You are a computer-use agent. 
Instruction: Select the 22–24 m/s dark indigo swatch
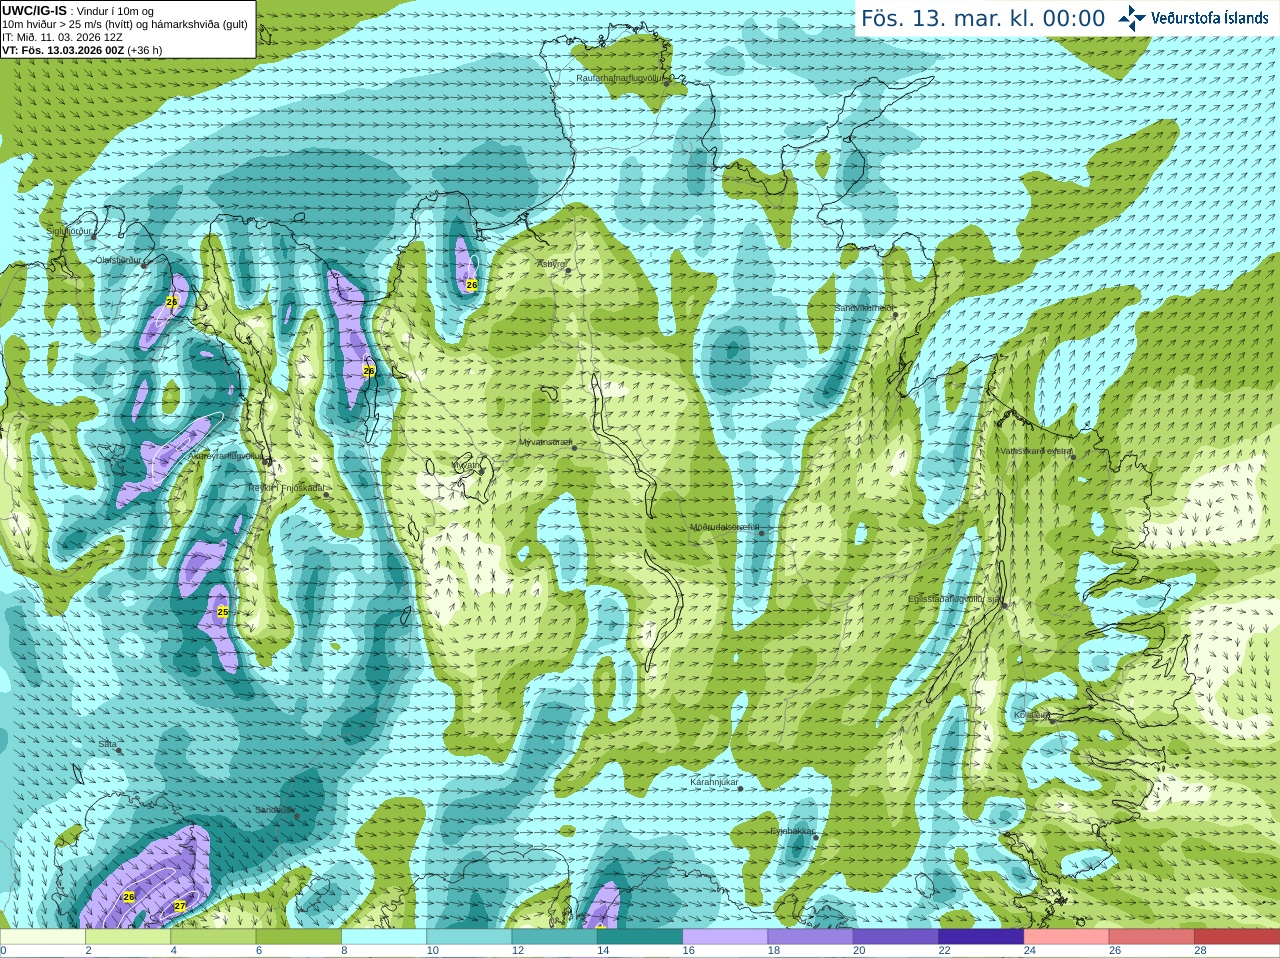click(981, 937)
